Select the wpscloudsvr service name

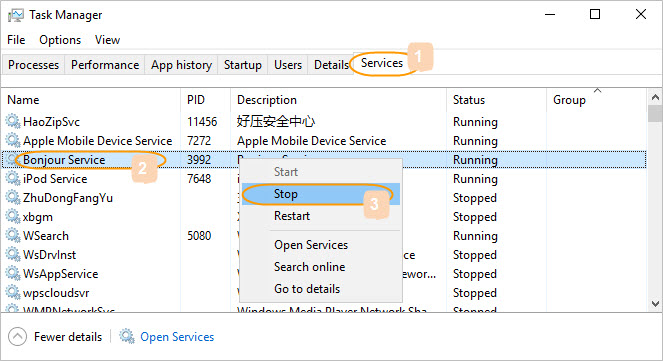[x=56, y=293]
